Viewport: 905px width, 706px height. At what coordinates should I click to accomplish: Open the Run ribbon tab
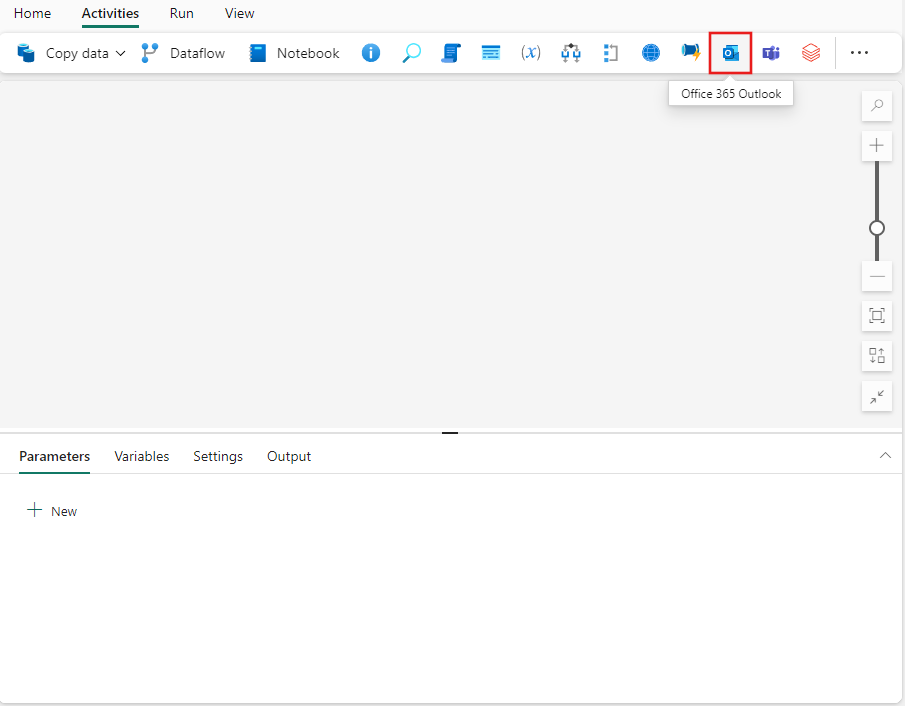181,13
